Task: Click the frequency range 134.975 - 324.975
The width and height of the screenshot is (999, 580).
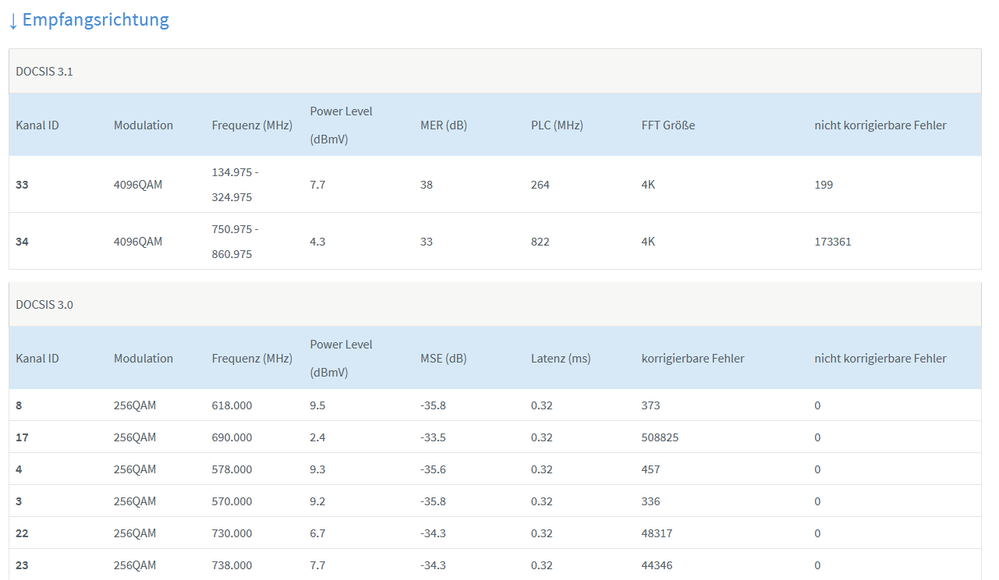Action: tap(235, 185)
